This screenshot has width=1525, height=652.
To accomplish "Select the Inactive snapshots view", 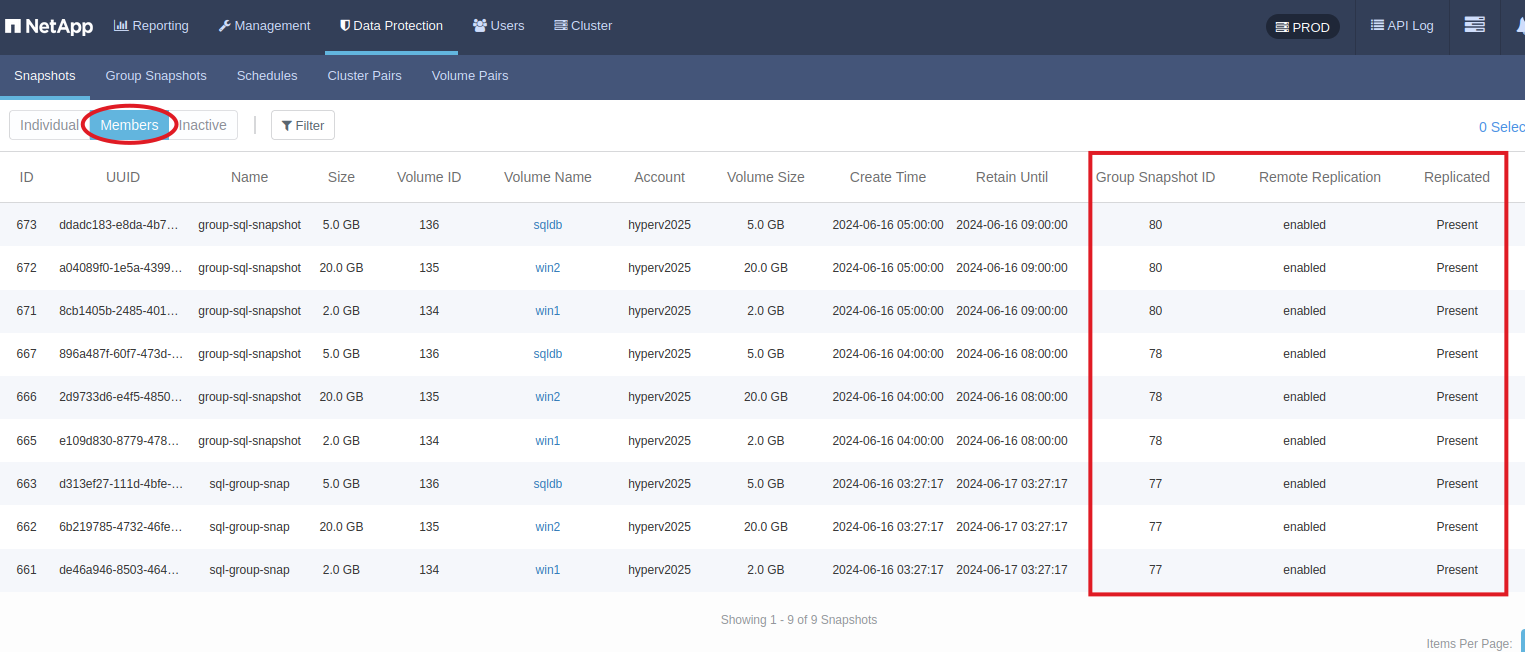I will point(203,125).
